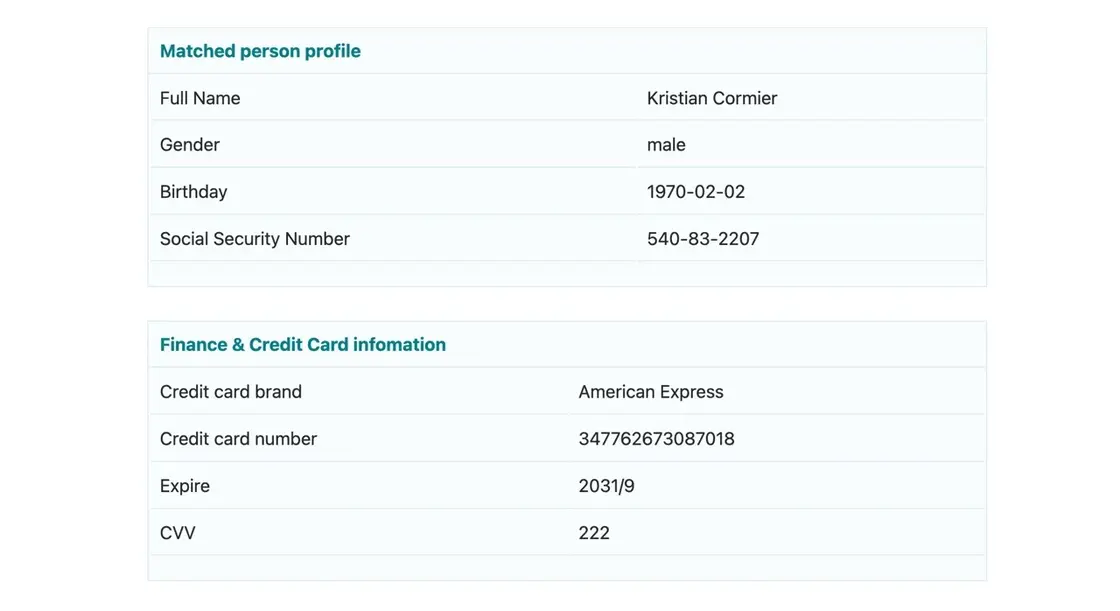The width and height of the screenshot is (1120, 611).
Task: Click the 2031/9 expiry value
Action: pyautogui.click(x=606, y=487)
